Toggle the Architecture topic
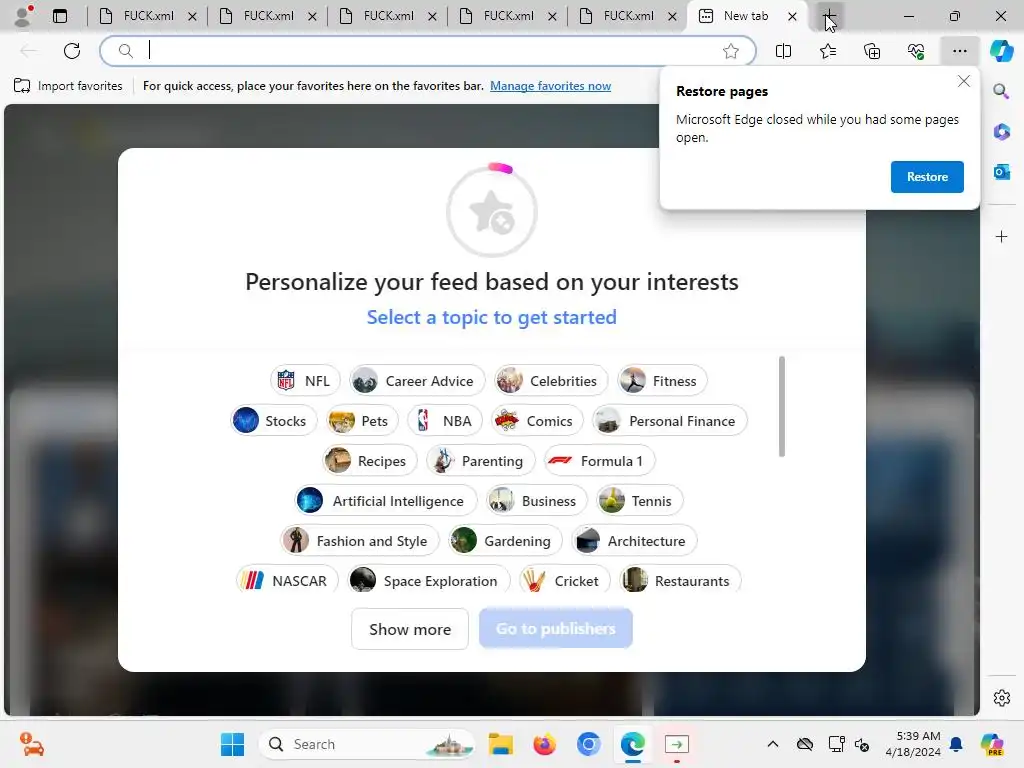This screenshot has height=768, width=1024. pyautogui.click(x=634, y=541)
